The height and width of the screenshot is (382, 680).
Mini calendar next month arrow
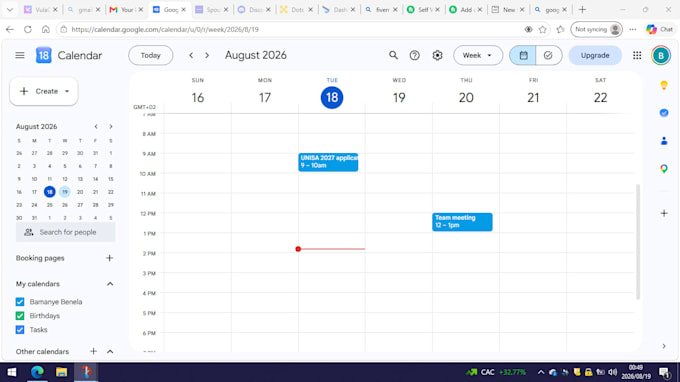point(111,127)
